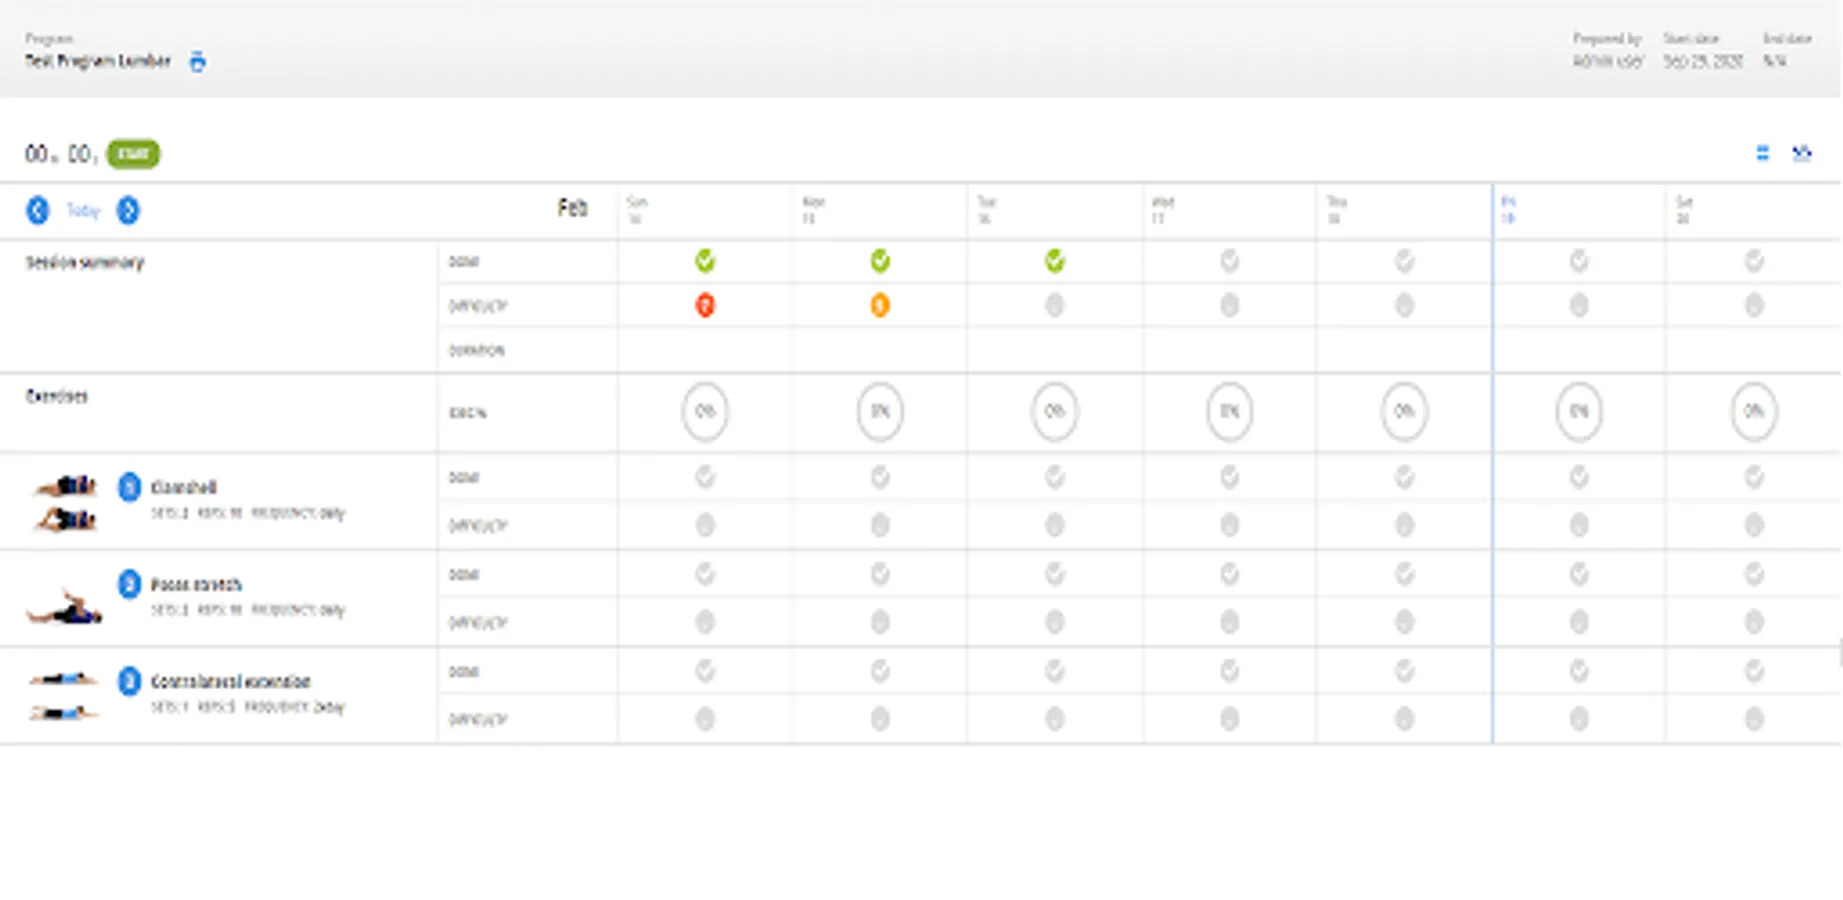Set Clamshell difficulty for Wednesday
This screenshot has width=1843, height=900.
pos(1230,525)
